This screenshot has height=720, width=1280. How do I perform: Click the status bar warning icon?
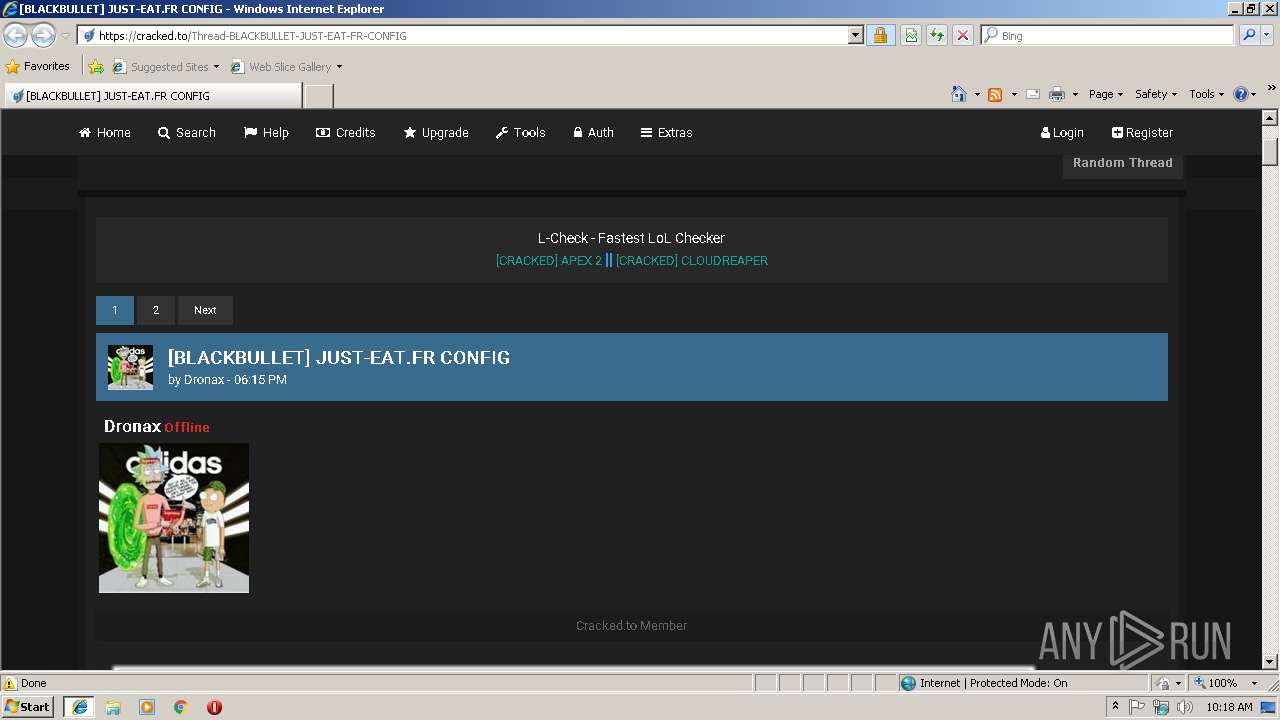pos(10,683)
